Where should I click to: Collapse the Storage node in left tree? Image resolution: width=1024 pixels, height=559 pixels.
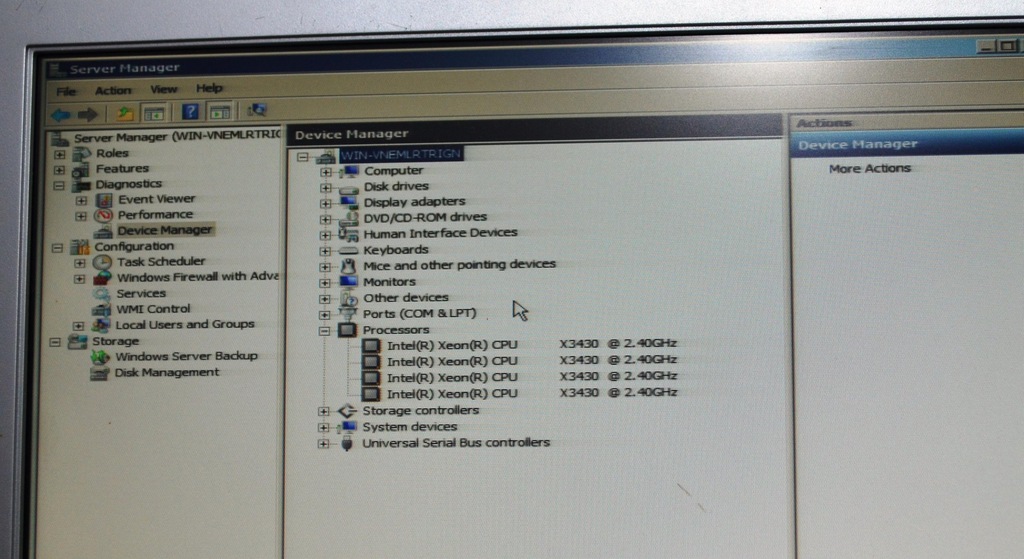pyautogui.click(x=56, y=342)
